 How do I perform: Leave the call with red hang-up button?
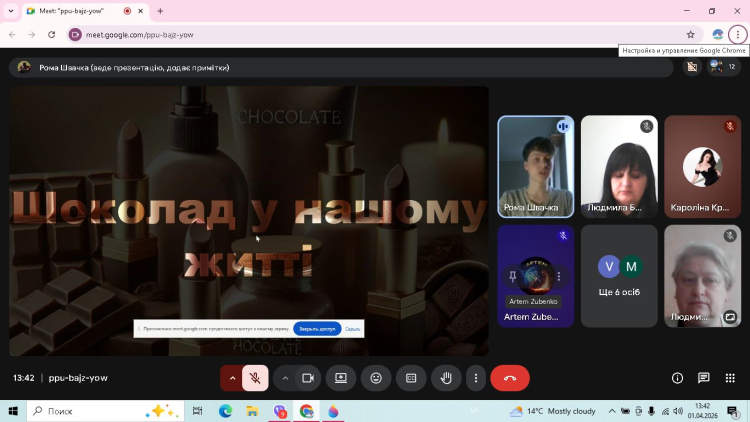(x=510, y=378)
